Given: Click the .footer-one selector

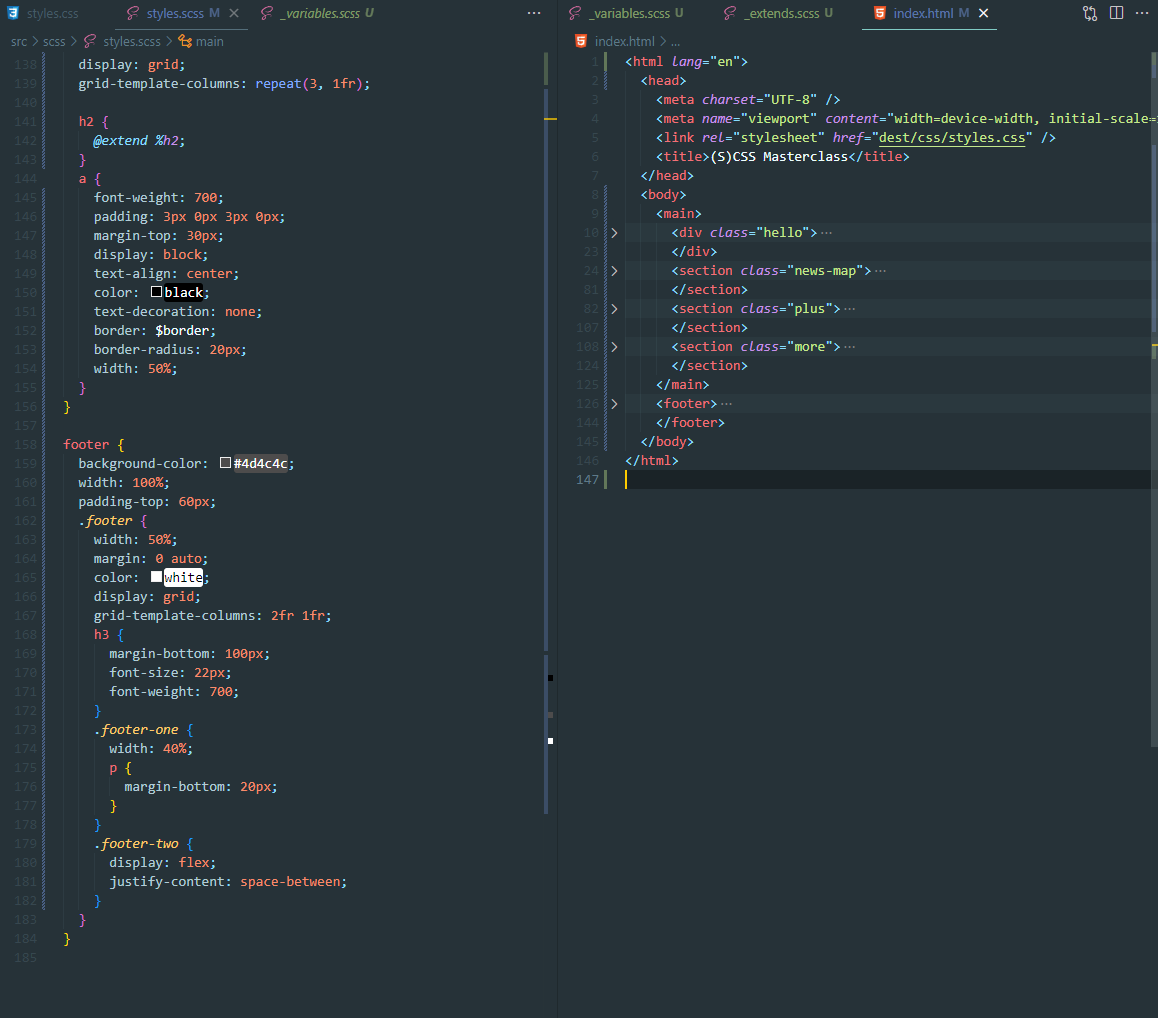Looking at the screenshot, I should pos(136,729).
